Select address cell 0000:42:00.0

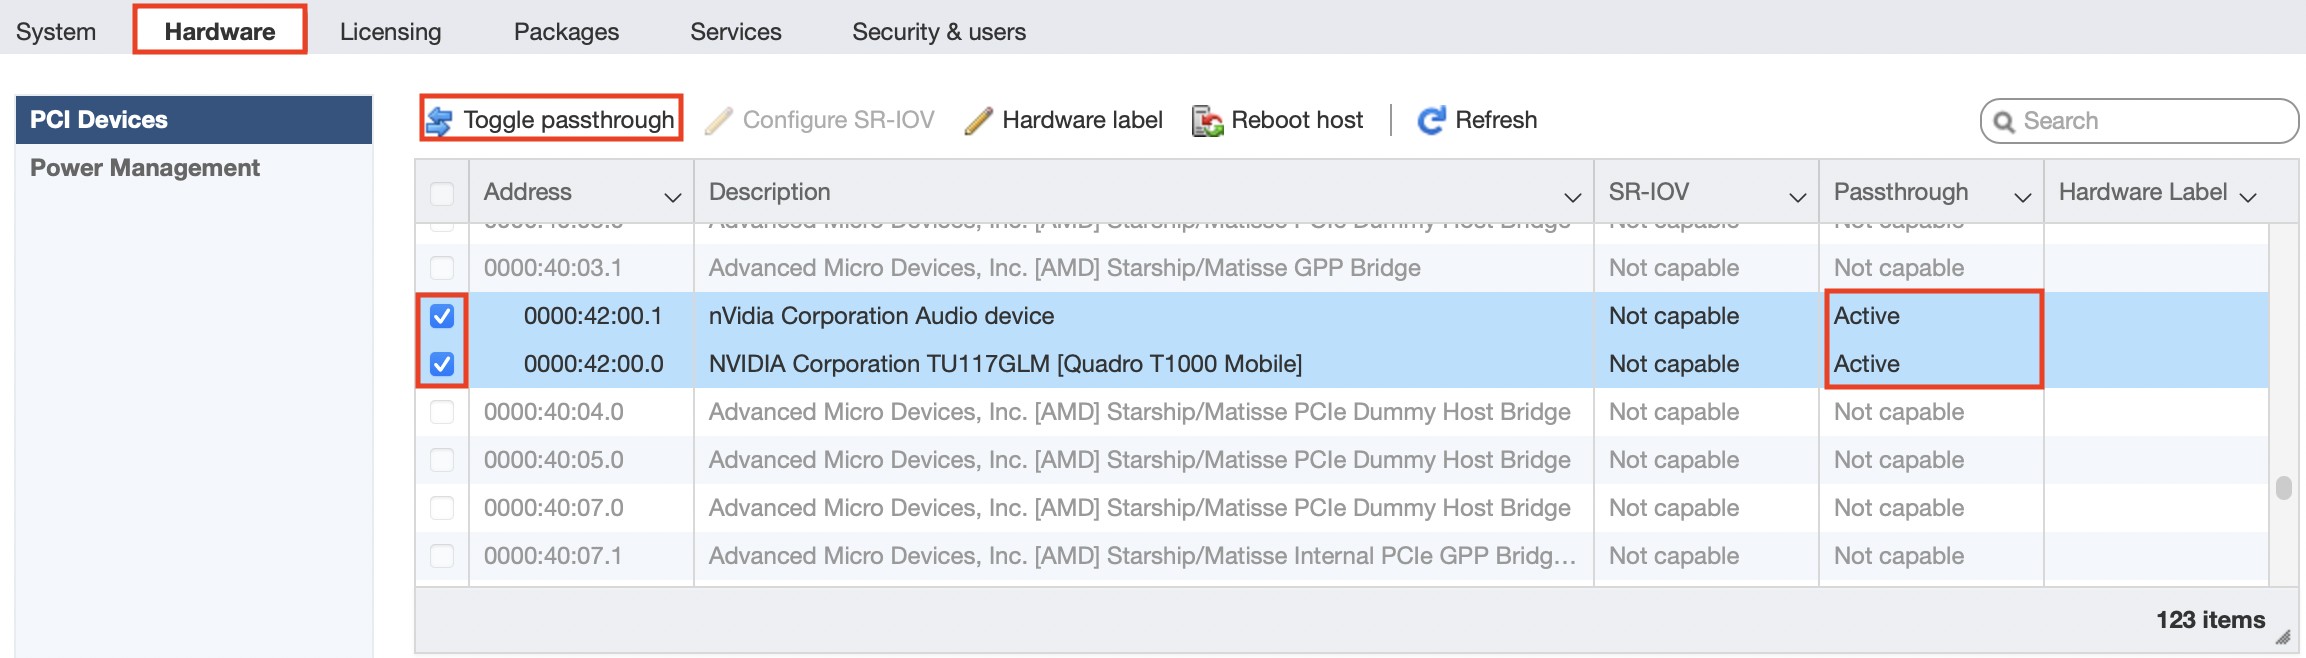coord(593,364)
